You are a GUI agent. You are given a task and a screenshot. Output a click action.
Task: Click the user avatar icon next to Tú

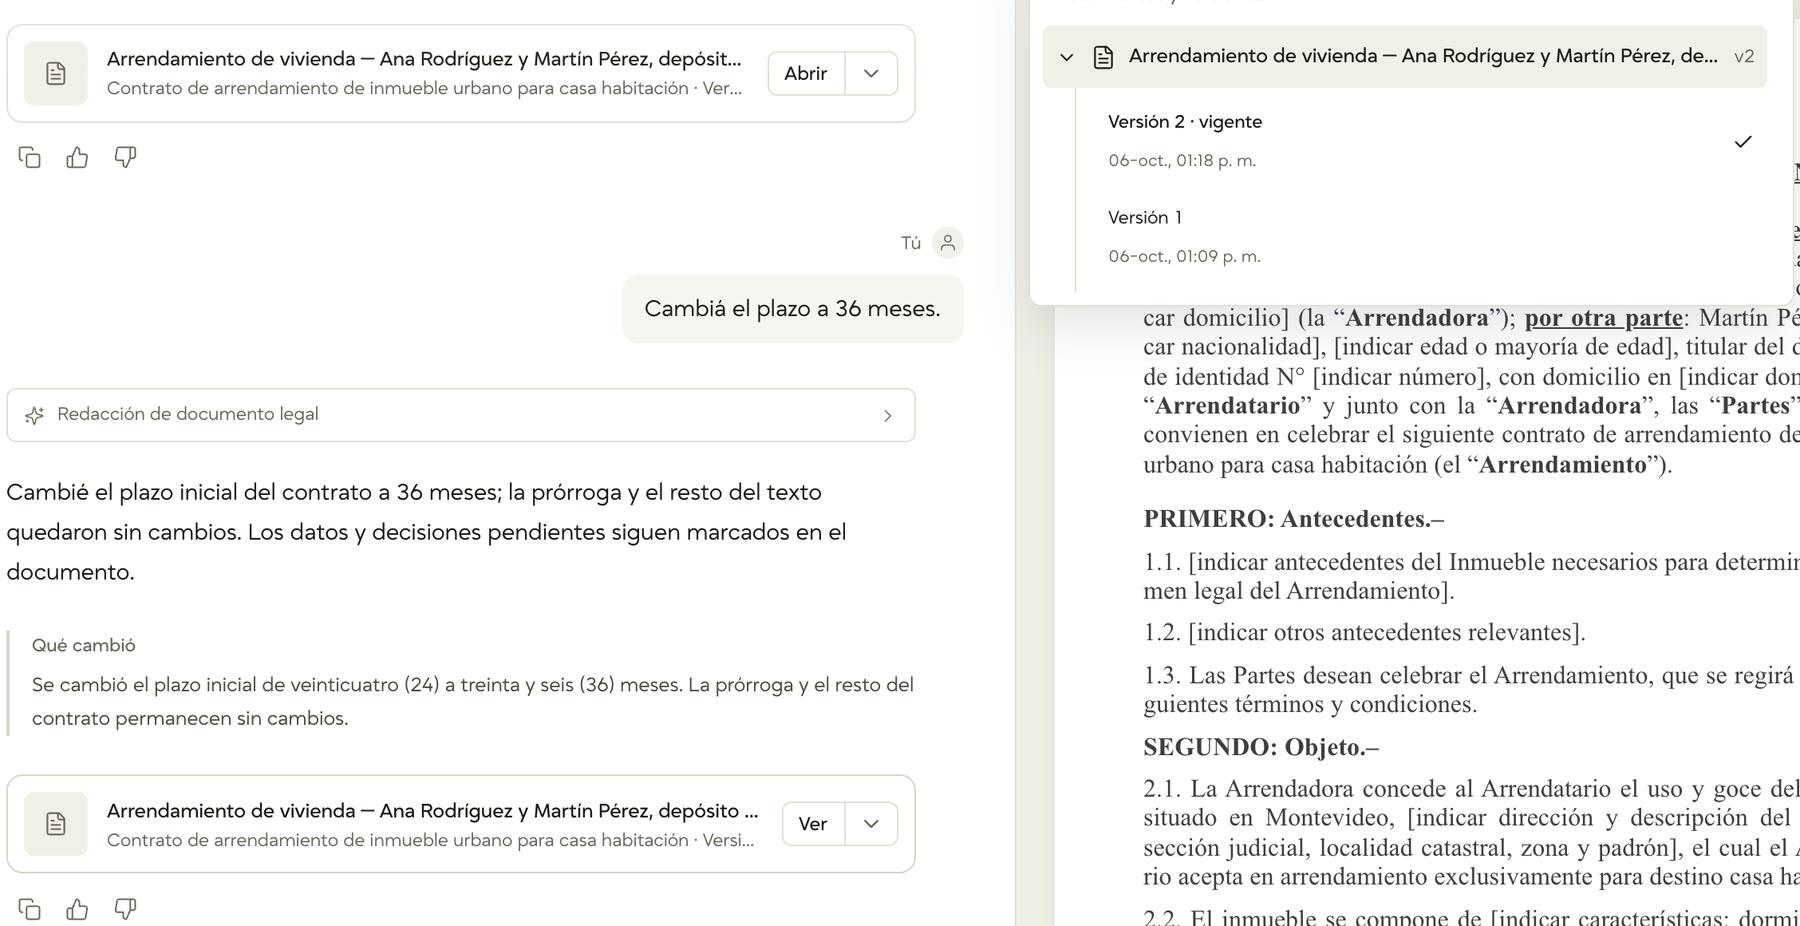(x=947, y=242)
